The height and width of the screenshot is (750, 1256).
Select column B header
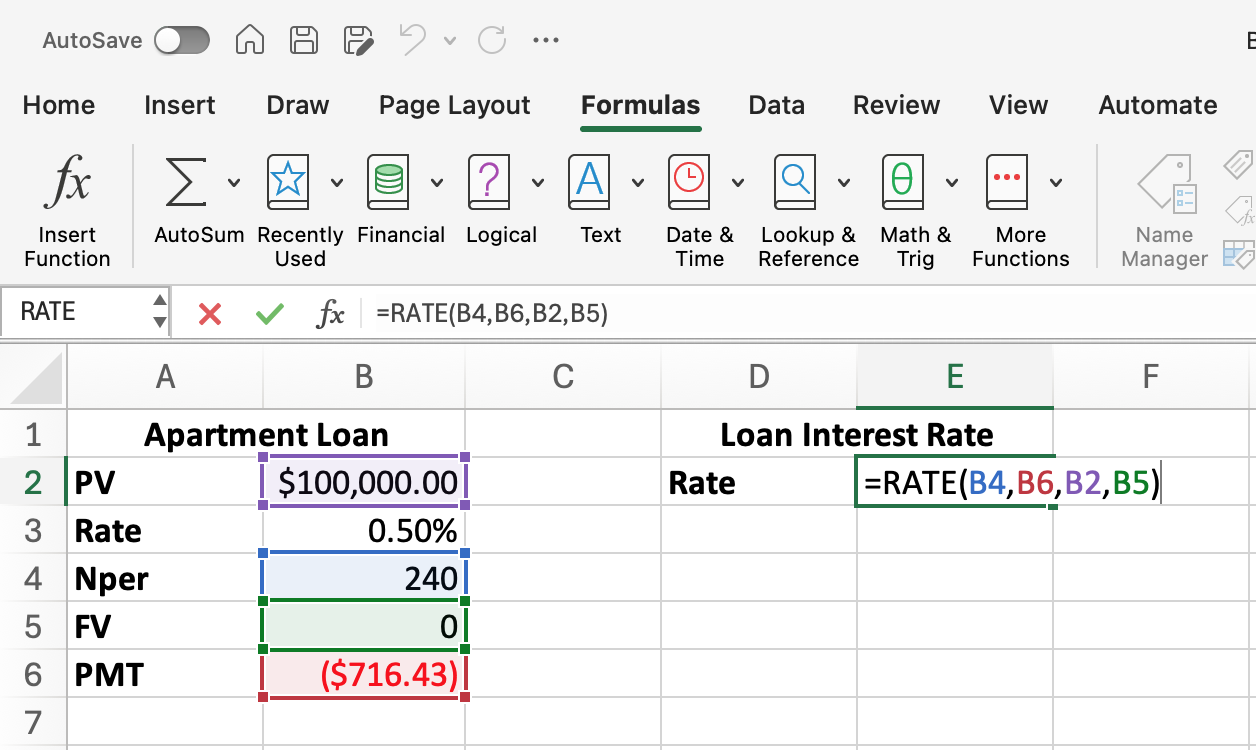(x=364, y=377)
